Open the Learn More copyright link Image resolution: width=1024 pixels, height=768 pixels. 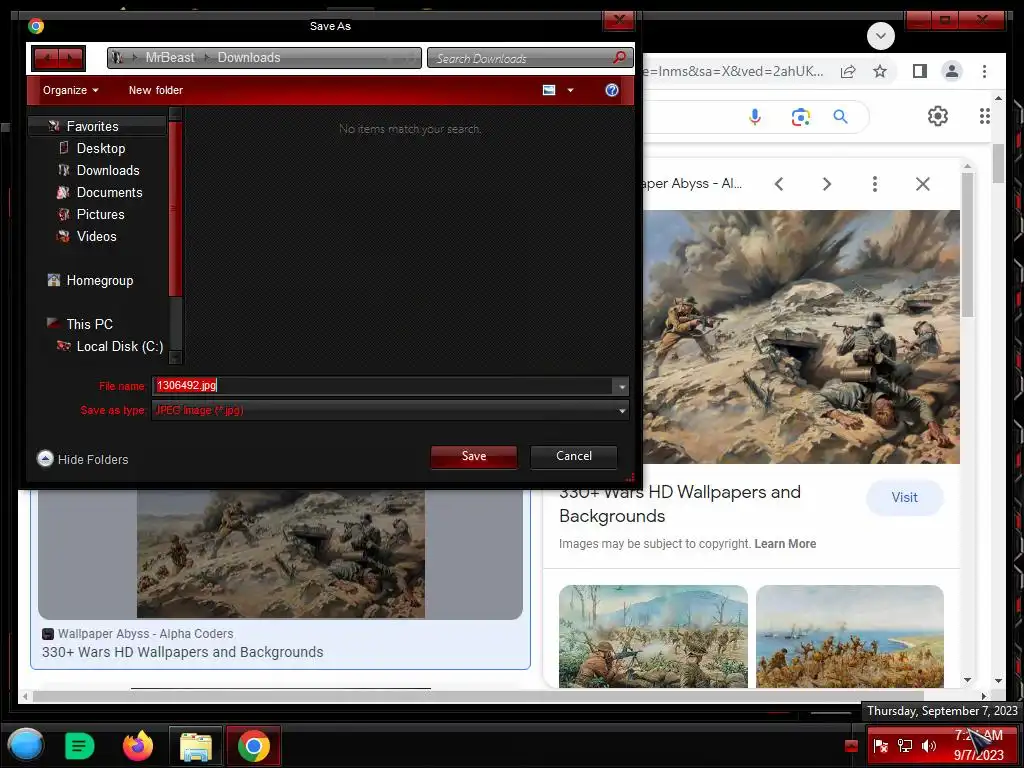(x=784, y=544)
